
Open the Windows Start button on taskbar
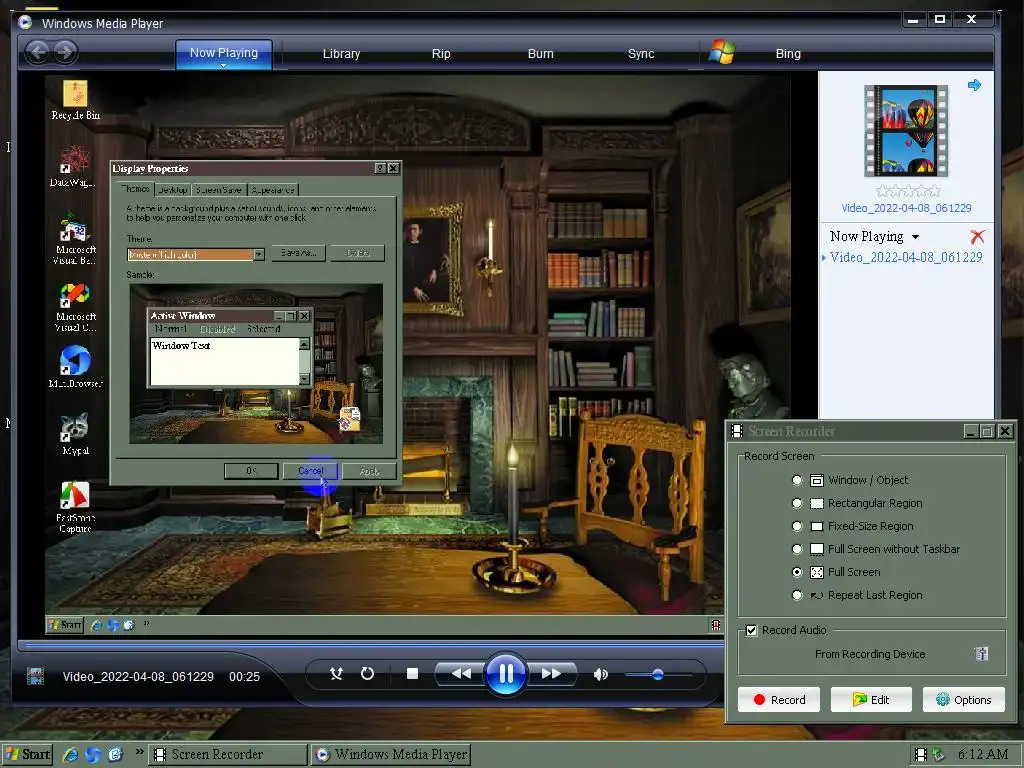coord(26,754)
